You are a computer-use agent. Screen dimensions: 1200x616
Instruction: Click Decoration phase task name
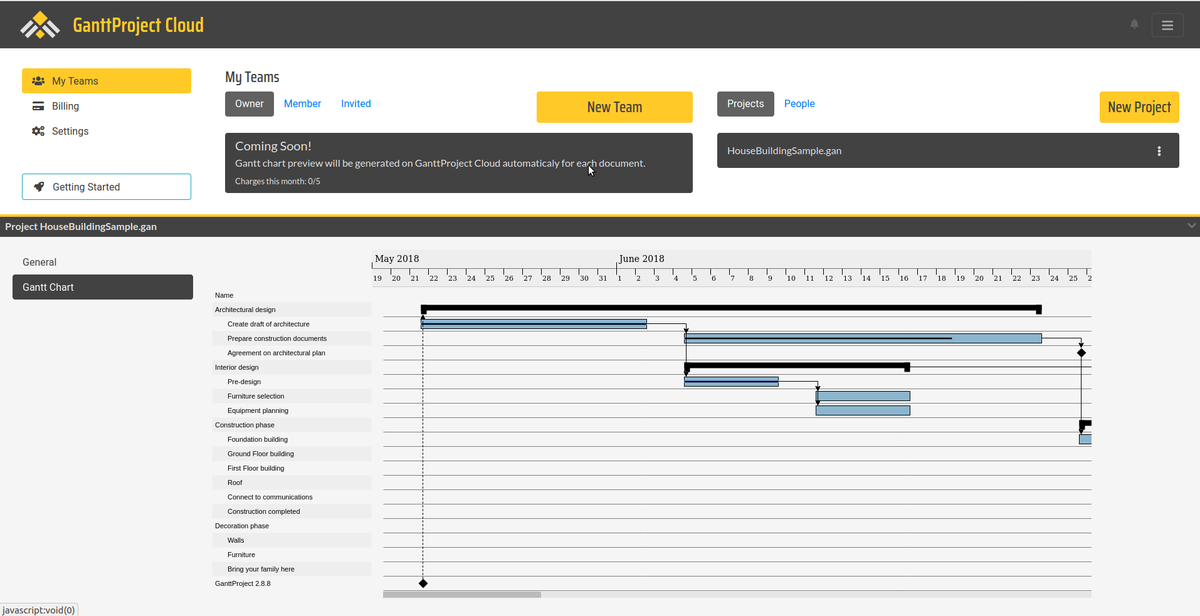(242, 526)
